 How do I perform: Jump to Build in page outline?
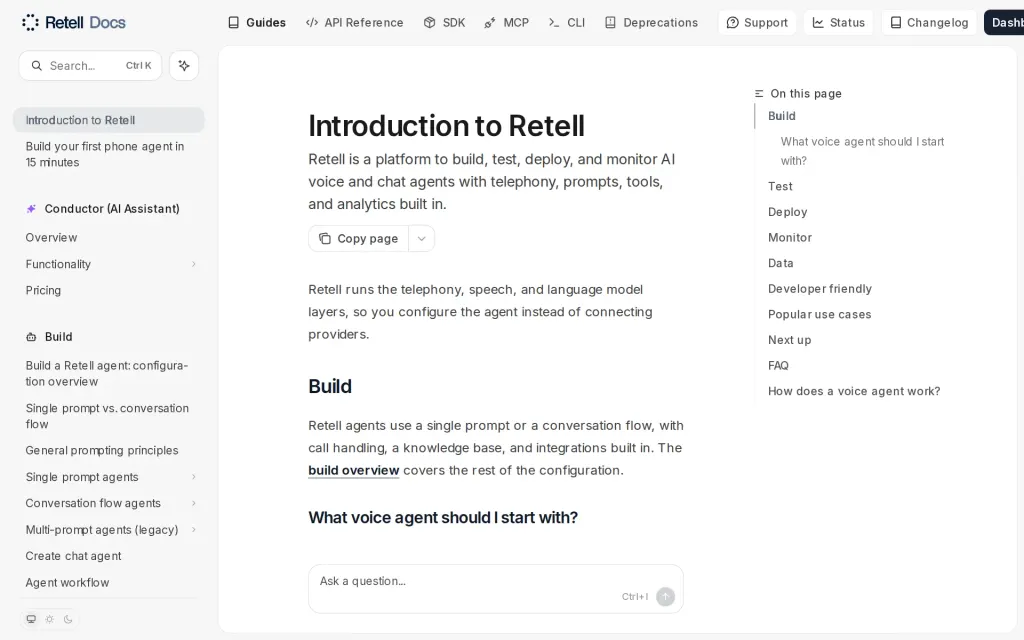[x=782, y=116]
